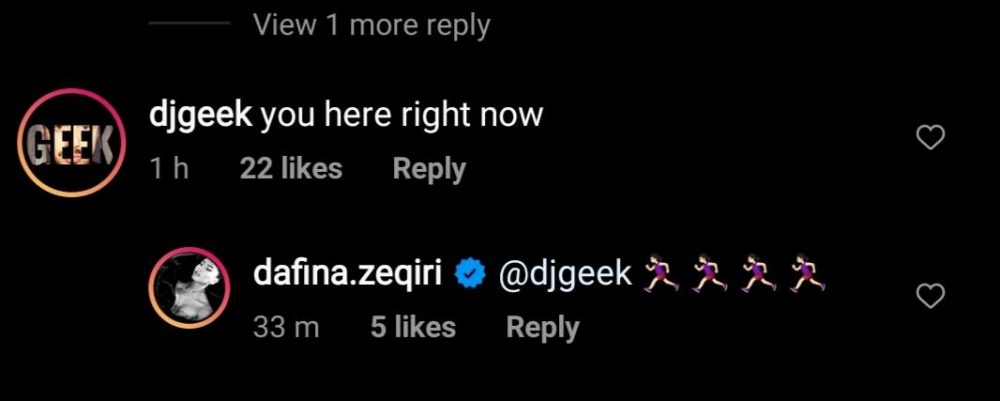
Task: Click the first running woman emoji
Action: pos(660,272)
